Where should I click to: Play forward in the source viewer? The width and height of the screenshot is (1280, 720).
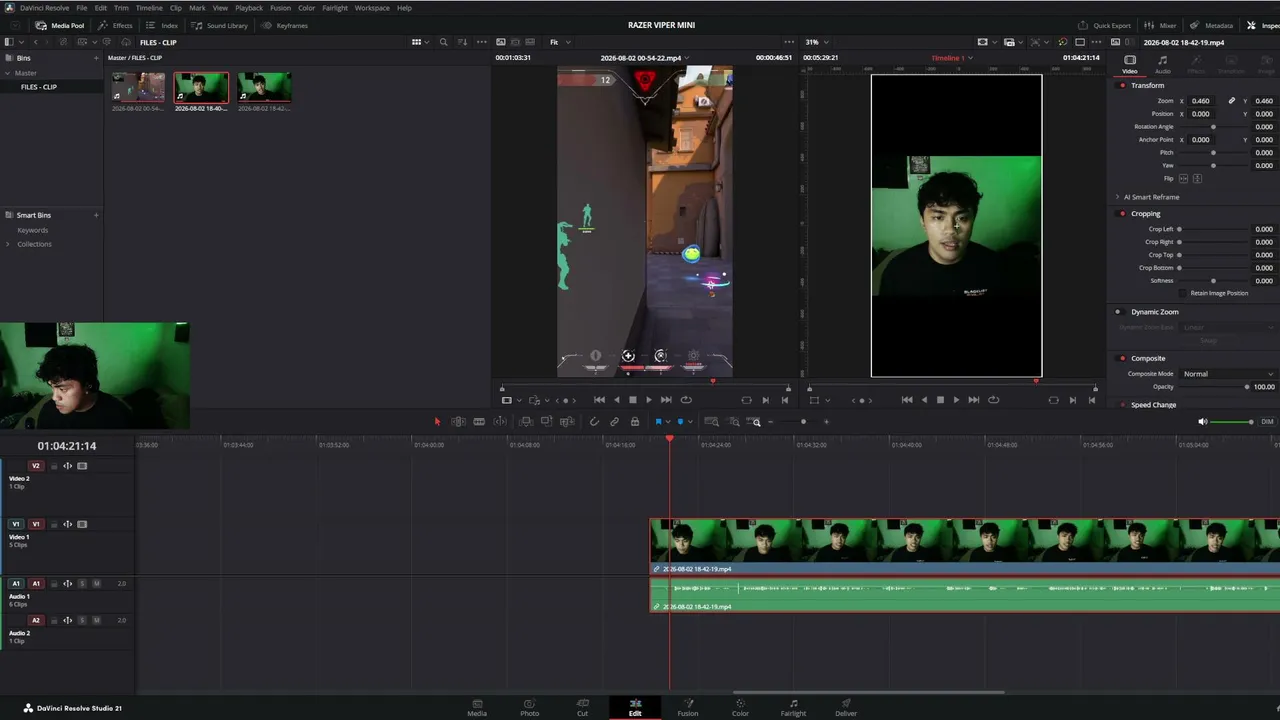click(x=649, y=400)
